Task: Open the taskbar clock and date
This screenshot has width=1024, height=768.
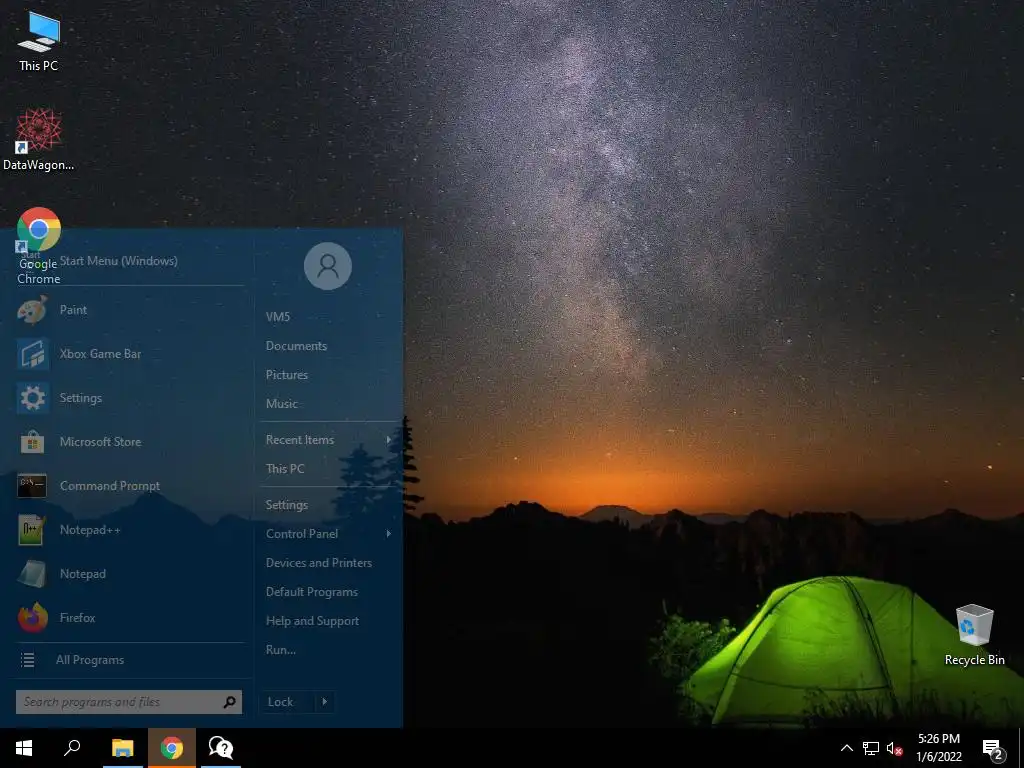Action: click(x=938, y=748)
